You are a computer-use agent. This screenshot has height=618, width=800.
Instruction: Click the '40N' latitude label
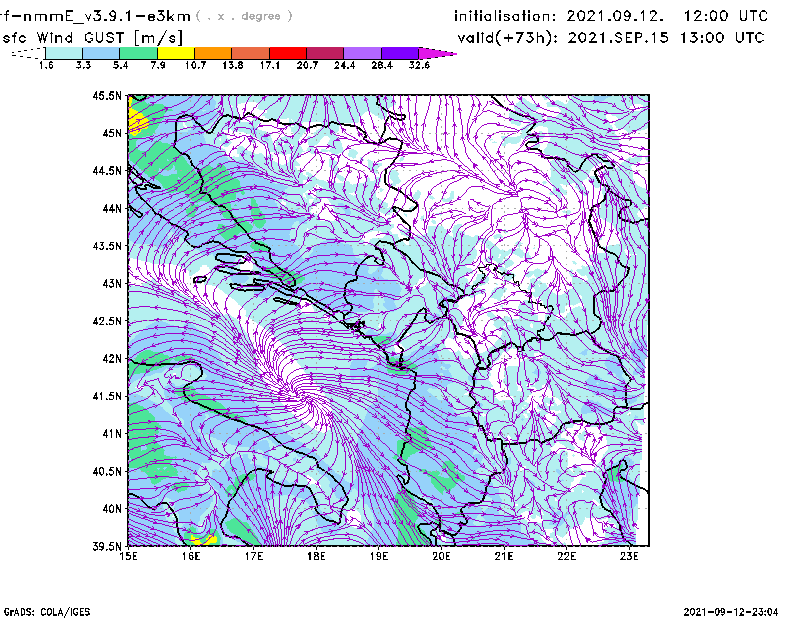[112, 509]
